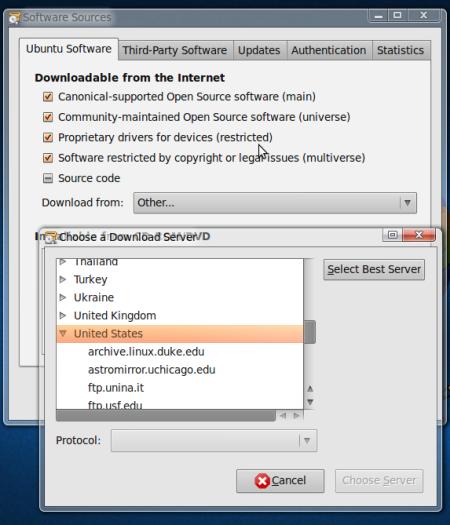Click the red X icon on Cancel
Image resolution: width=450 pixels, height=525 pixels.
coord(262,481)
